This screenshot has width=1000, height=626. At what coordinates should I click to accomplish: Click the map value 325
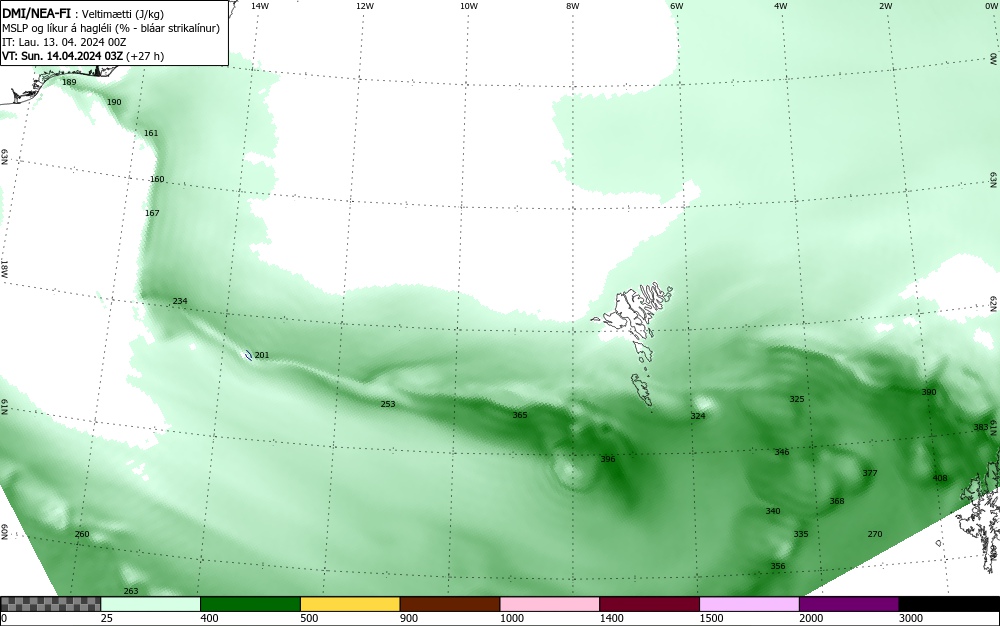(797, 399)
